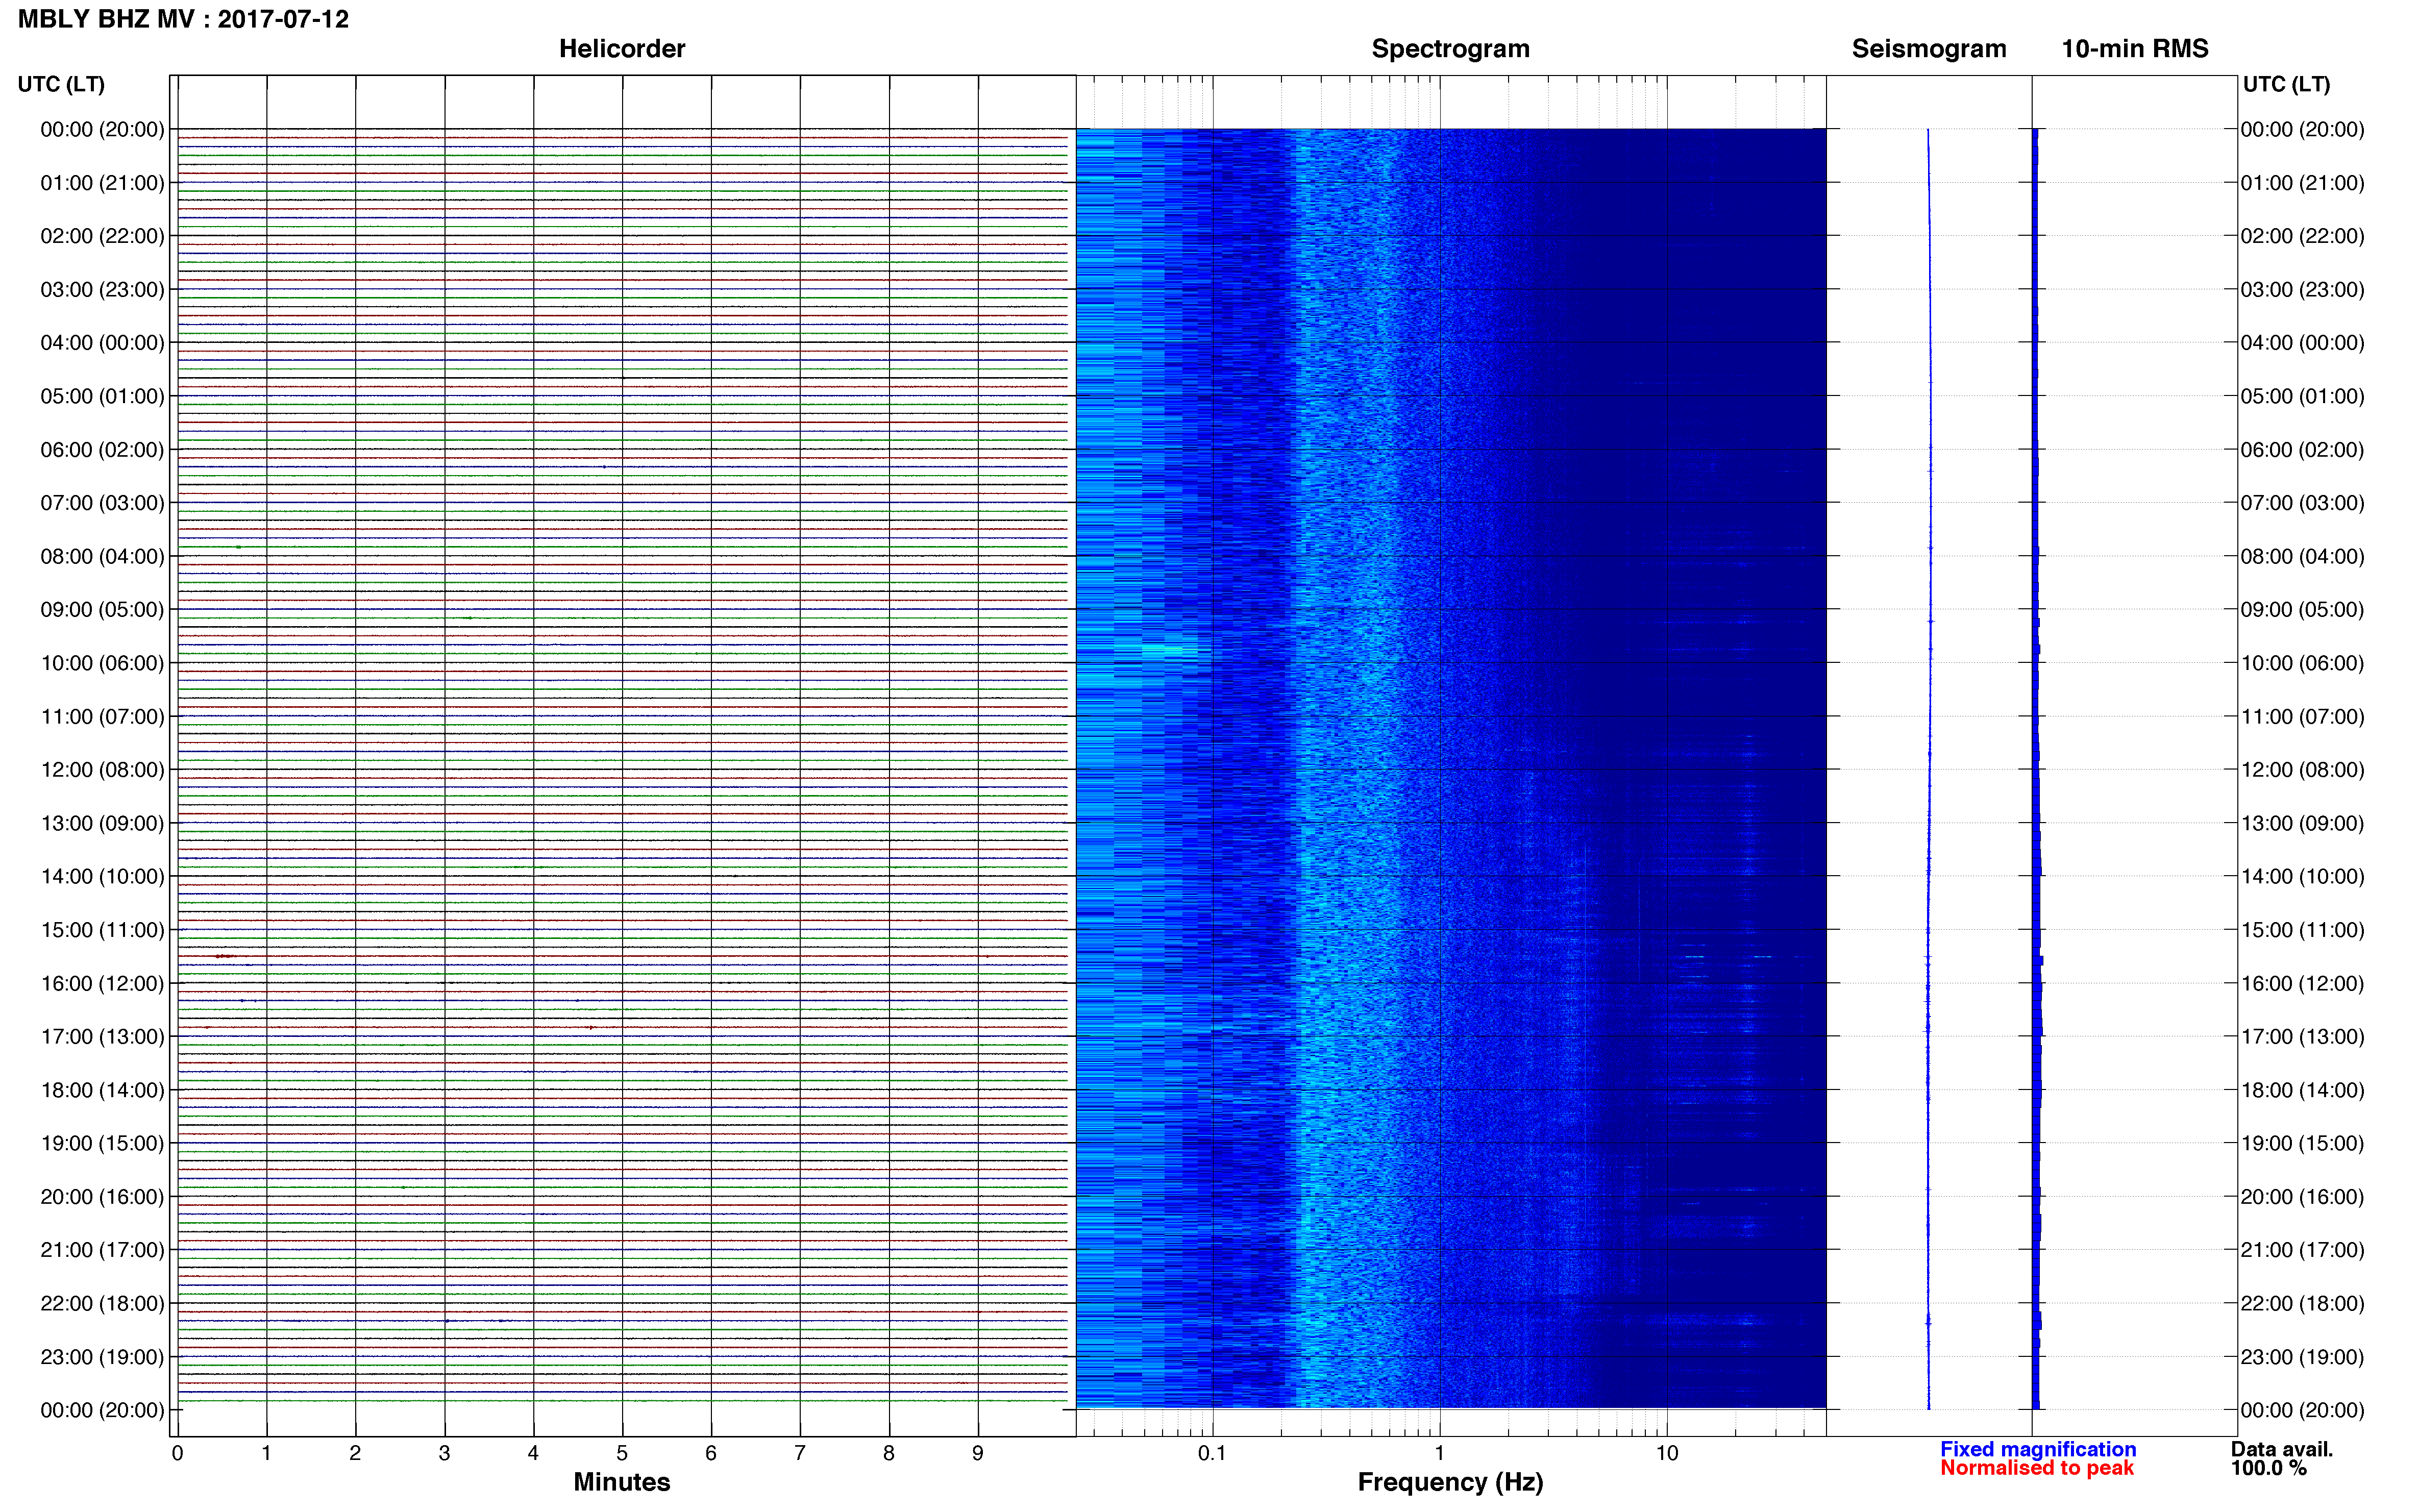Viewport: 2419px width, 1512px height.
Task: Click the 'Seismogram' column heading
Action: tap(1929, 49)
